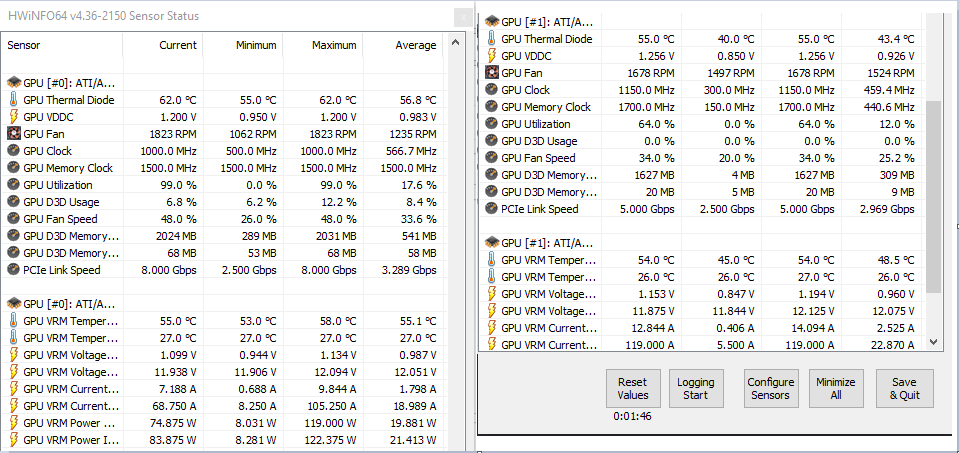
Task: Click the 1.099 V GPU VRM Voltage current value
Action: (177, 355)
